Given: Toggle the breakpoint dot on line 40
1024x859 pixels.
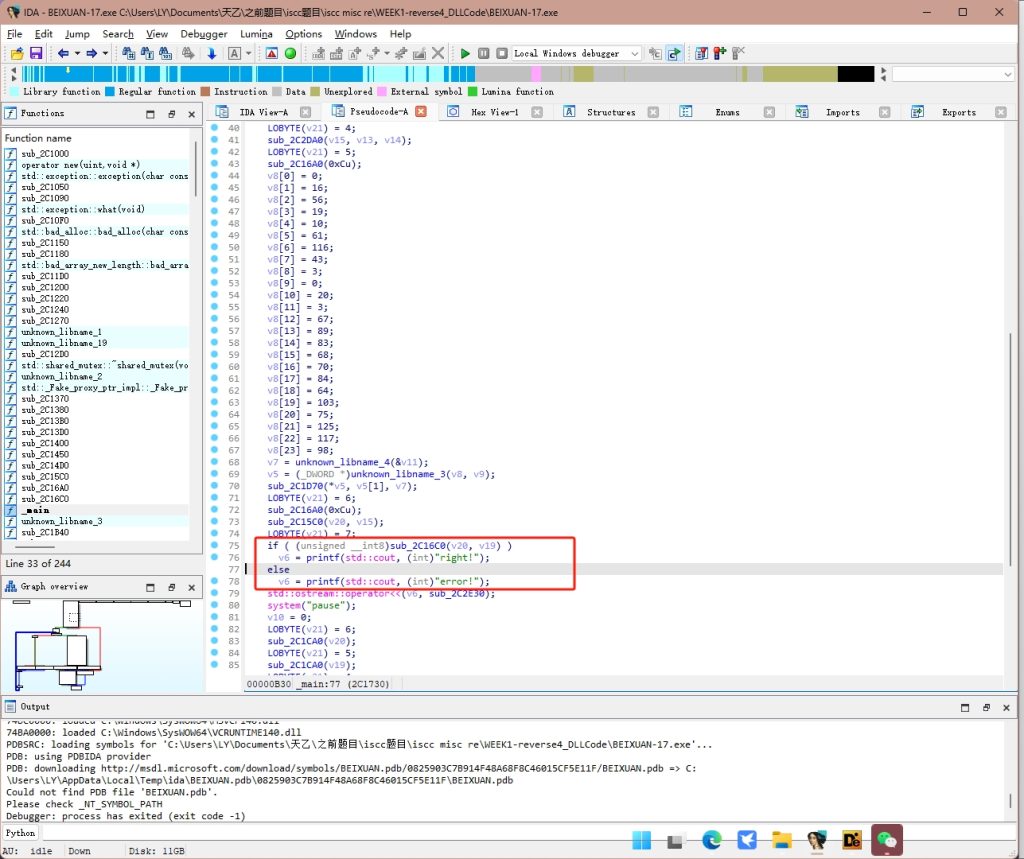Looking at the screenshot, I should [x=214, y=128].
